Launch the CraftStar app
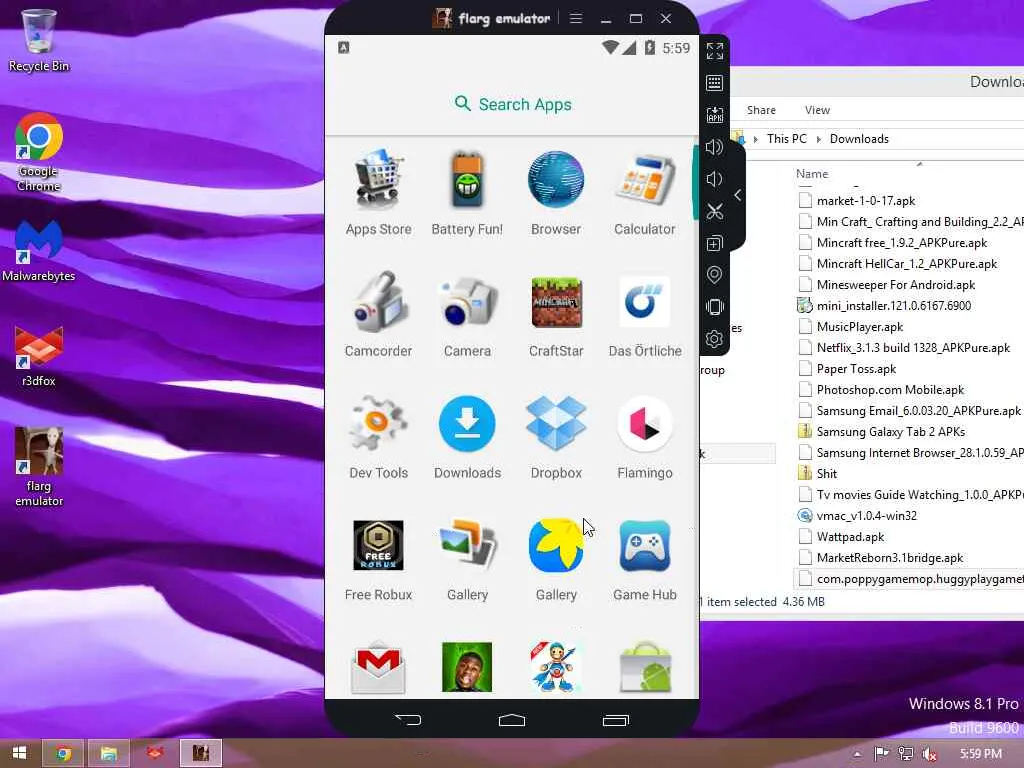The height and width of the screenshot is (768, 1024). (x=556, y=314)
